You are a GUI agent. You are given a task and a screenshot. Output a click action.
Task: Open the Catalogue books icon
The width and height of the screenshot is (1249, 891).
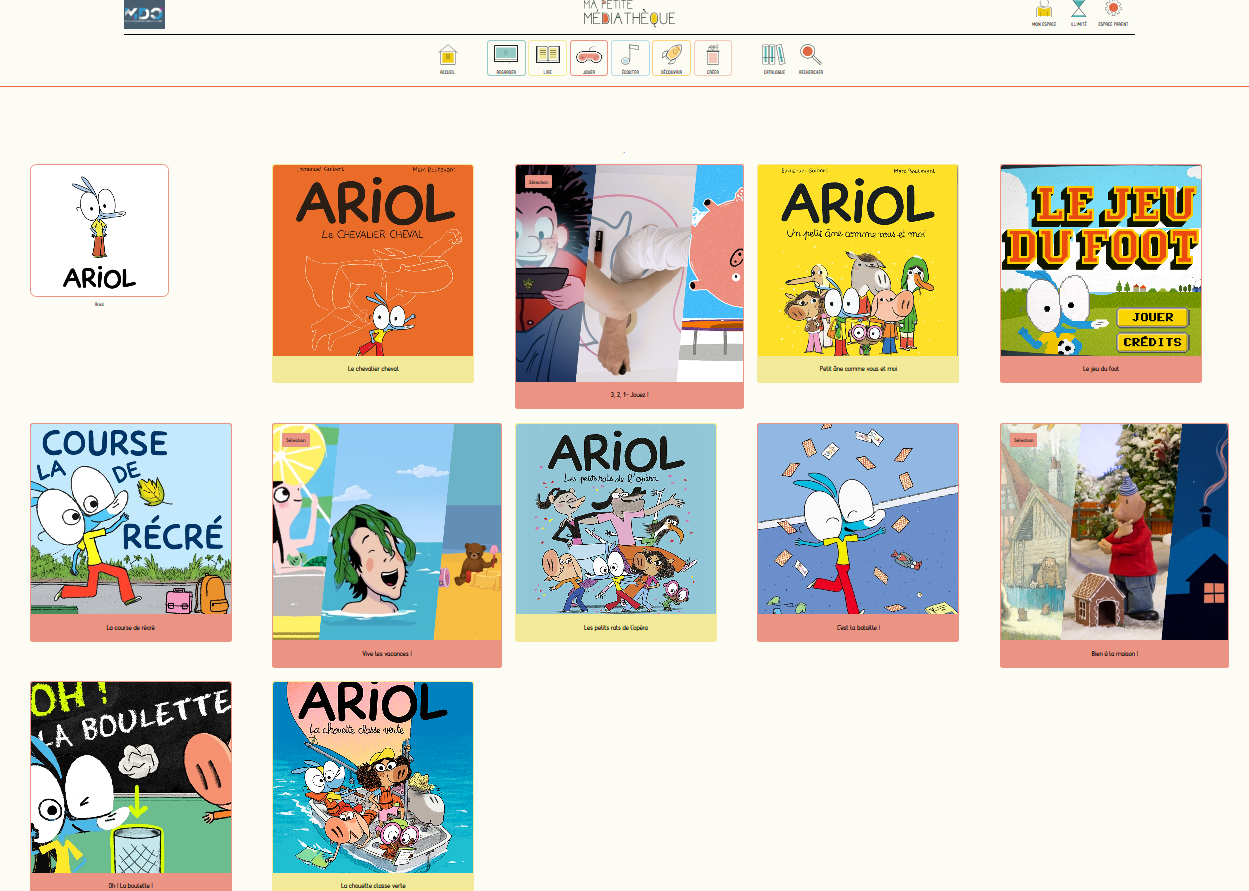[x=774, y=56]
